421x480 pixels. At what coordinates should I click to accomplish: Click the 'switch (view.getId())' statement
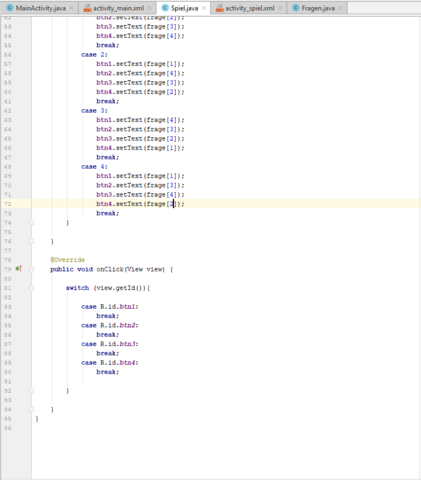108,288
